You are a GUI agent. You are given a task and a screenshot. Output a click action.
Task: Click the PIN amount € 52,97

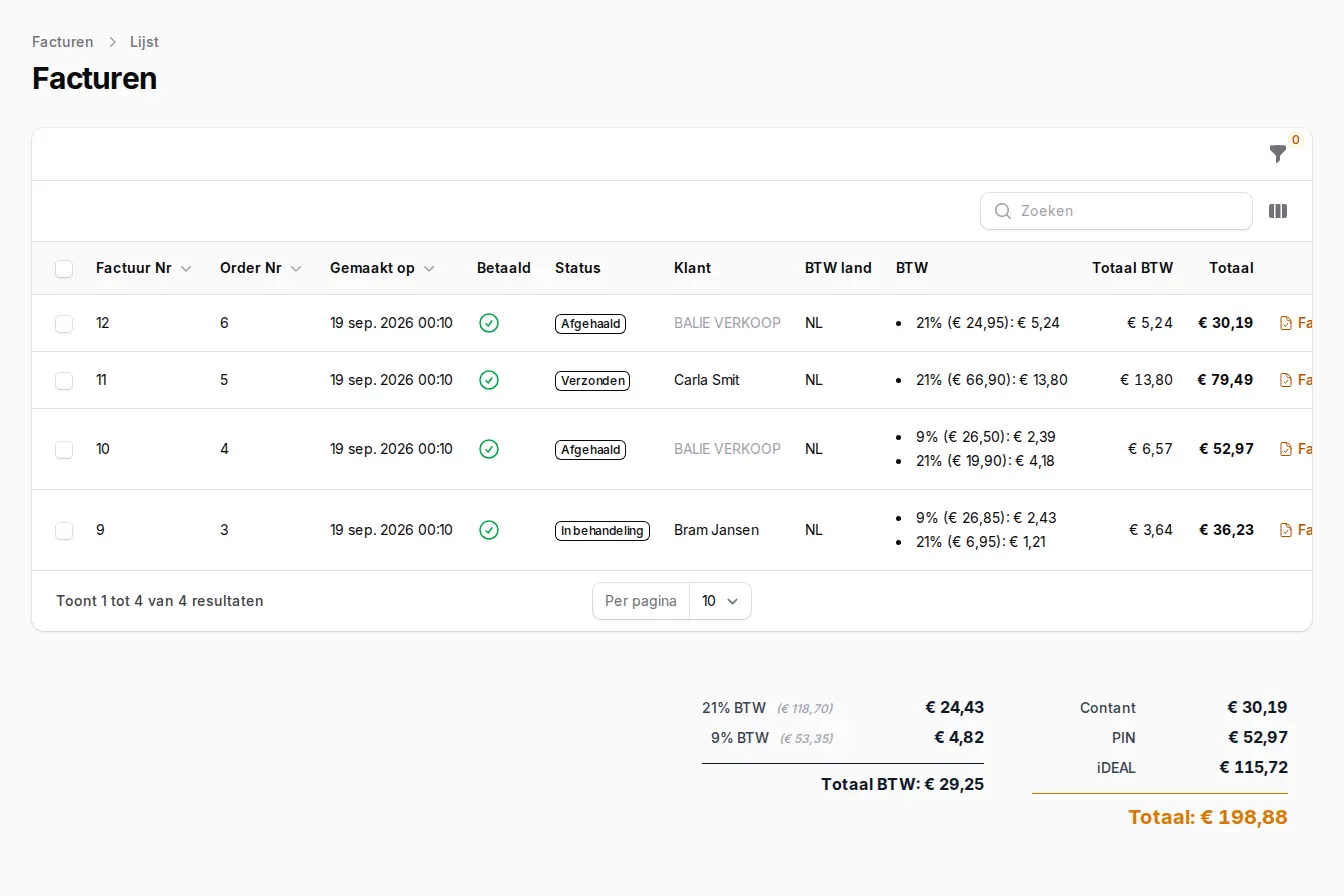click(1258, 738)
